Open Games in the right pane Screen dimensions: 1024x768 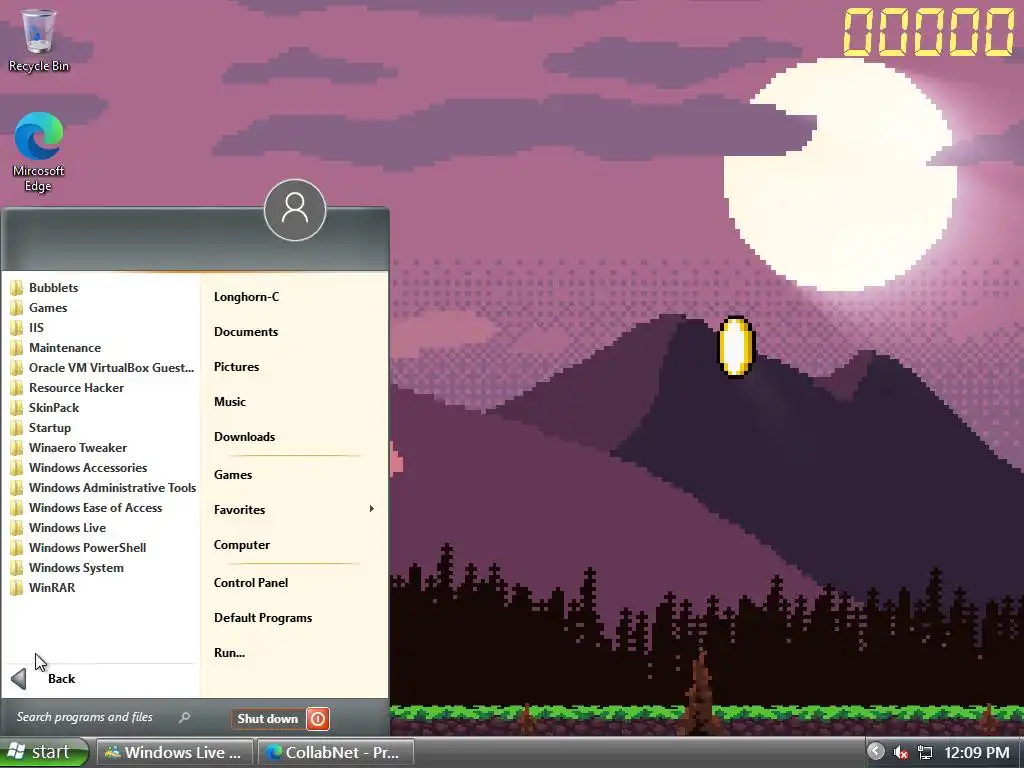tap(232, 475)
